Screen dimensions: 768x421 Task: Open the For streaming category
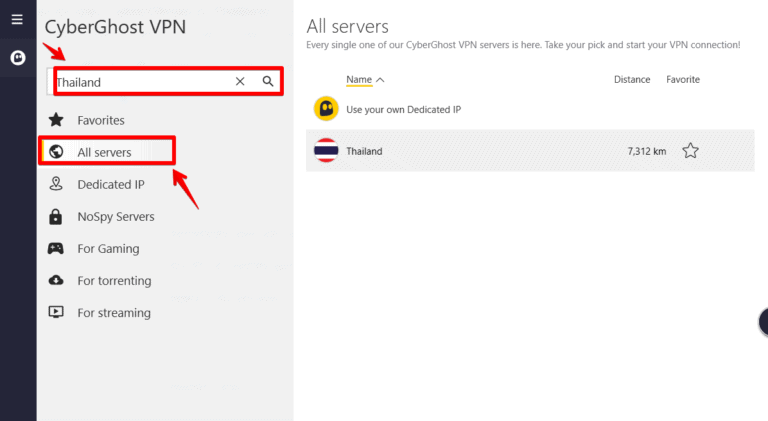[113, 312]
